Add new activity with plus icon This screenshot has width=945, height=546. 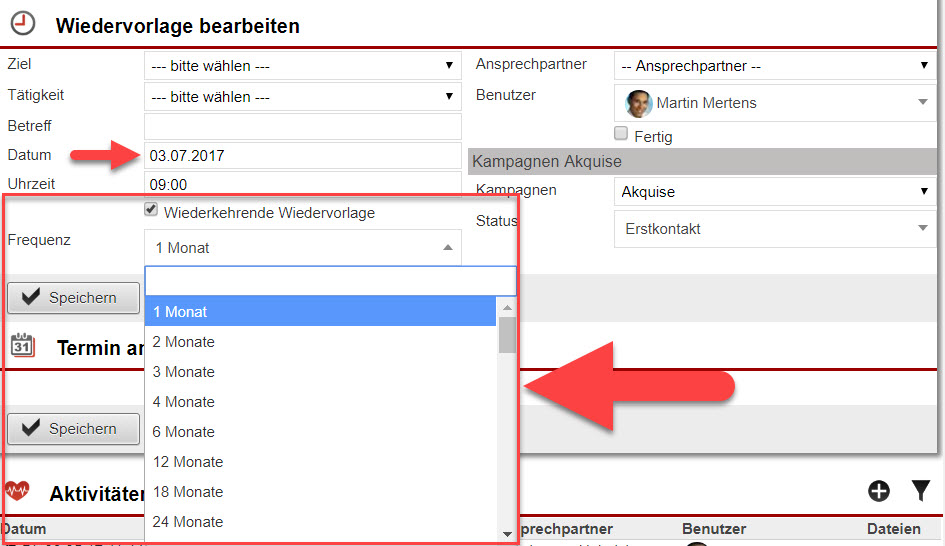pos(878,490)
